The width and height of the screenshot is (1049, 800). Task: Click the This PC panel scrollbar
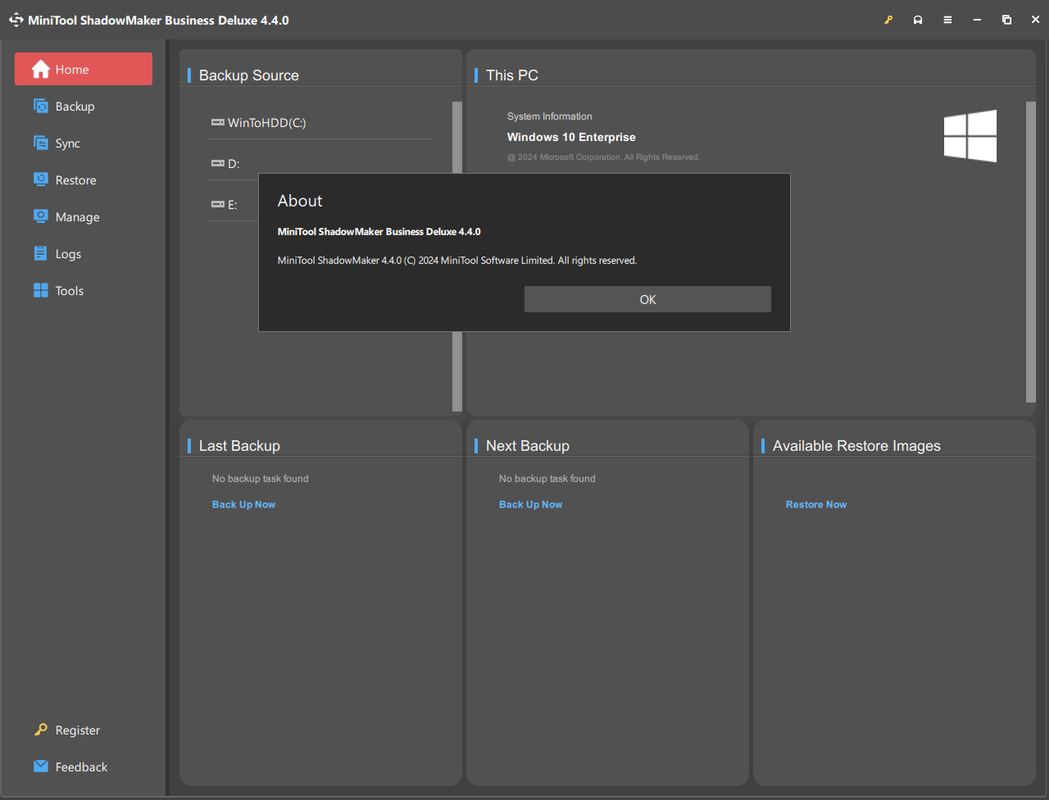pyautogui.click(x=1031, y=252)
